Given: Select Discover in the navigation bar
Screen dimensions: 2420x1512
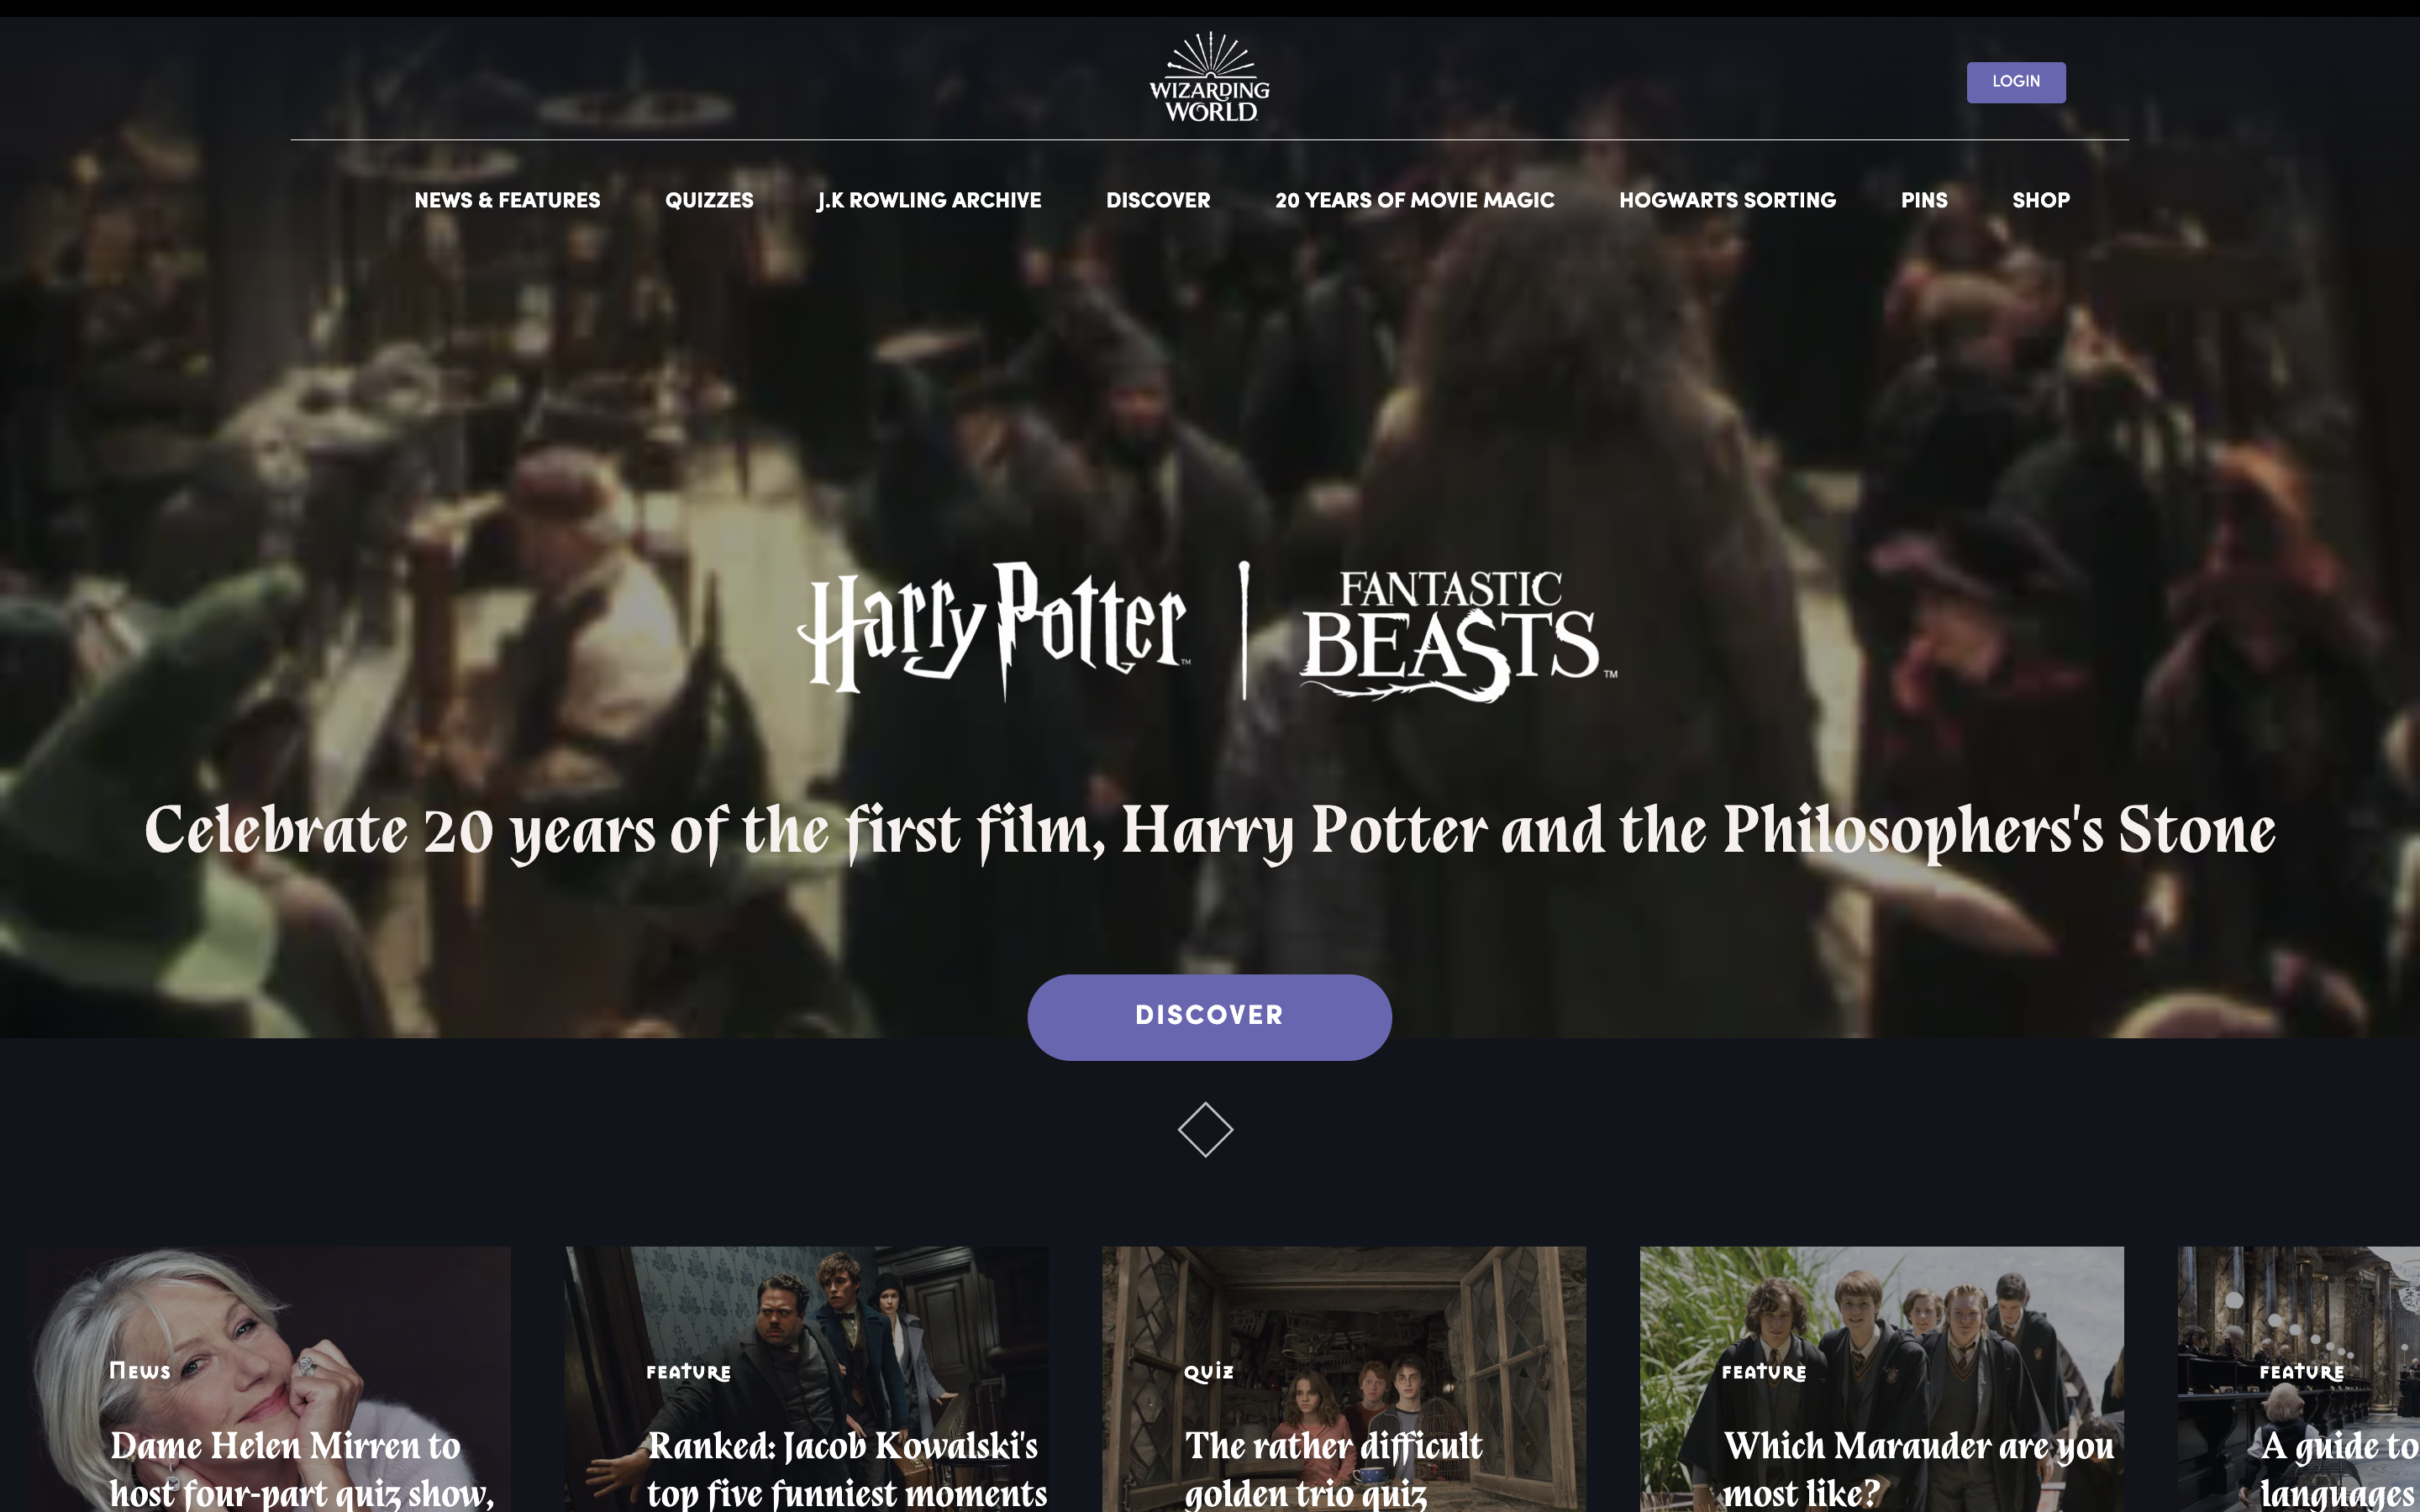Looking at the screenshot, I should point(1158,200).
